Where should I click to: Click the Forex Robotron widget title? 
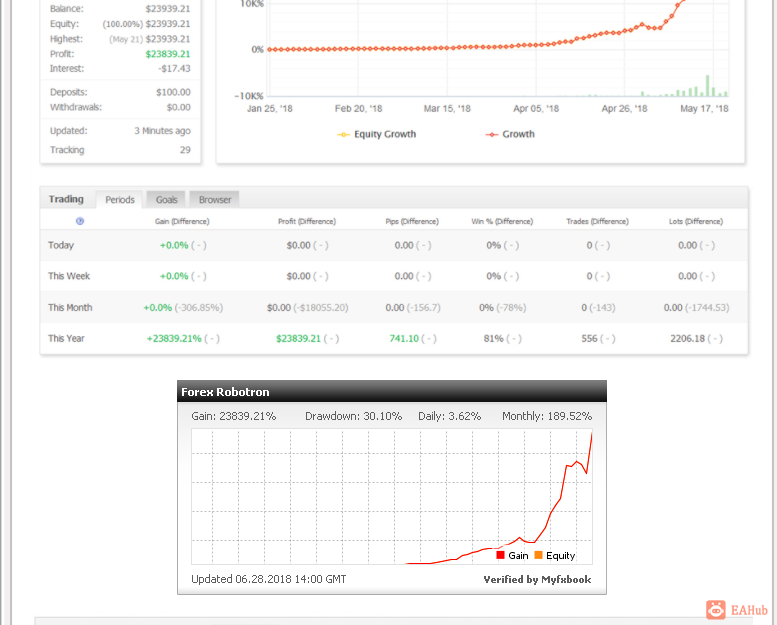point(225,392)
